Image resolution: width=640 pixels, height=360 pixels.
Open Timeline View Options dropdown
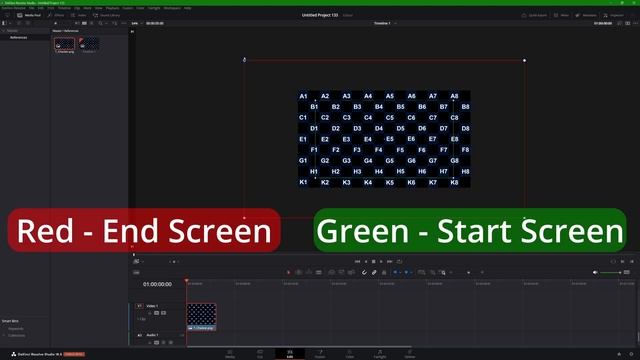pyautogui.click(x=136, y=272)
